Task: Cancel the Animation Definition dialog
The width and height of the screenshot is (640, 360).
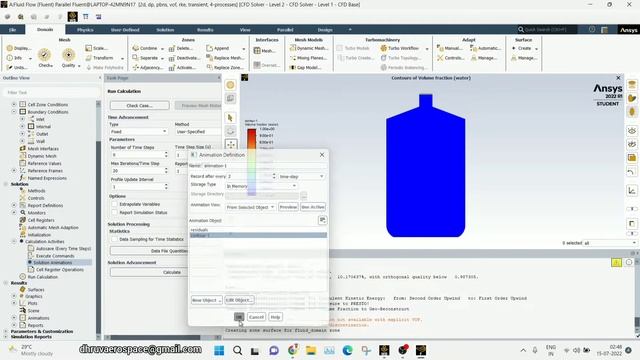Action: coord(256,317)
